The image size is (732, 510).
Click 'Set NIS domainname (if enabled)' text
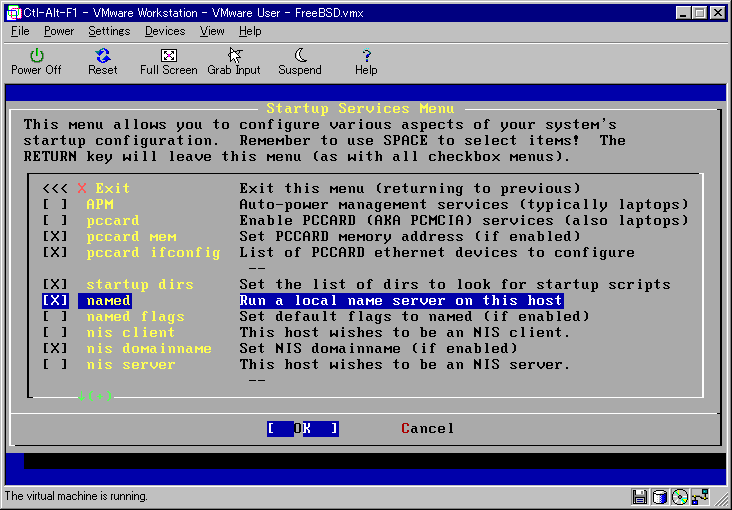[379, 348]
